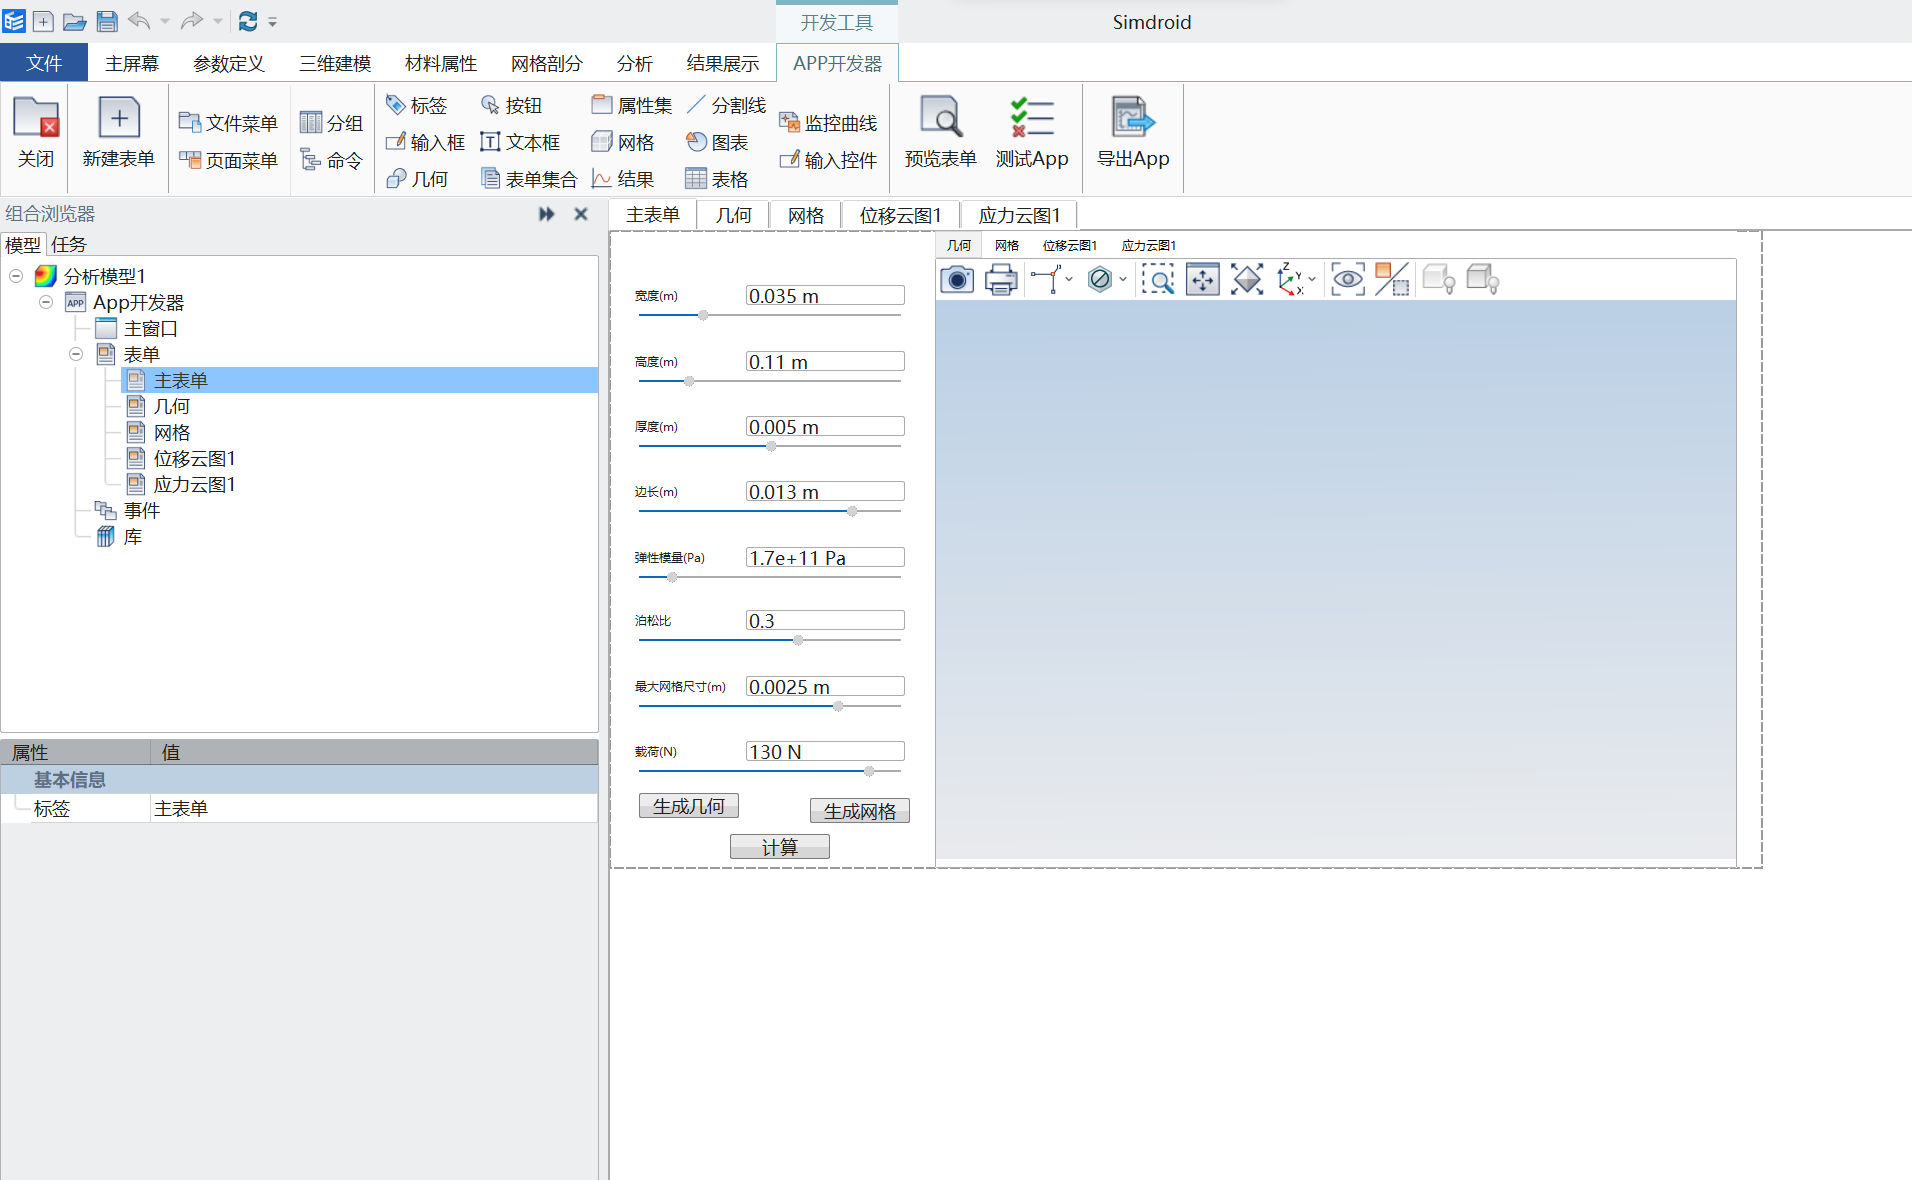The height and width of the screenshot is (1180, 1912).
Task: Switch to the 结果展示 ribbon tab
Action: point(722,63)
